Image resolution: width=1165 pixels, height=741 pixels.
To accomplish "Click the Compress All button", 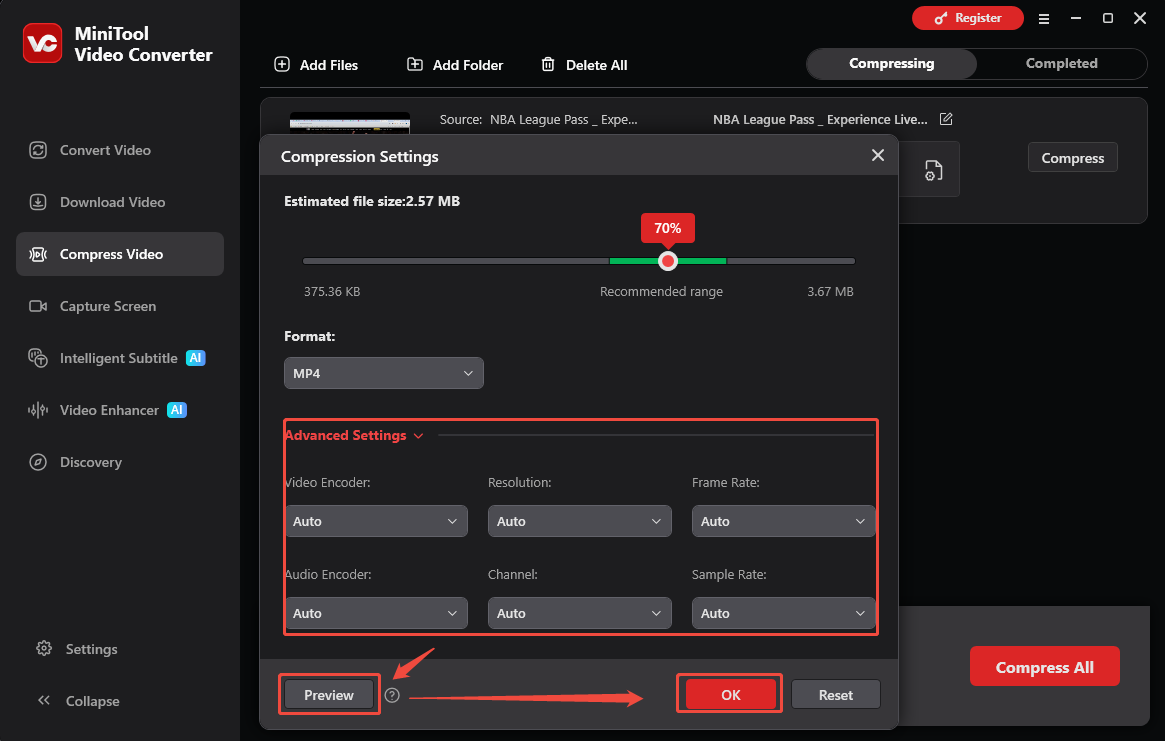I will click(1045, 667).
